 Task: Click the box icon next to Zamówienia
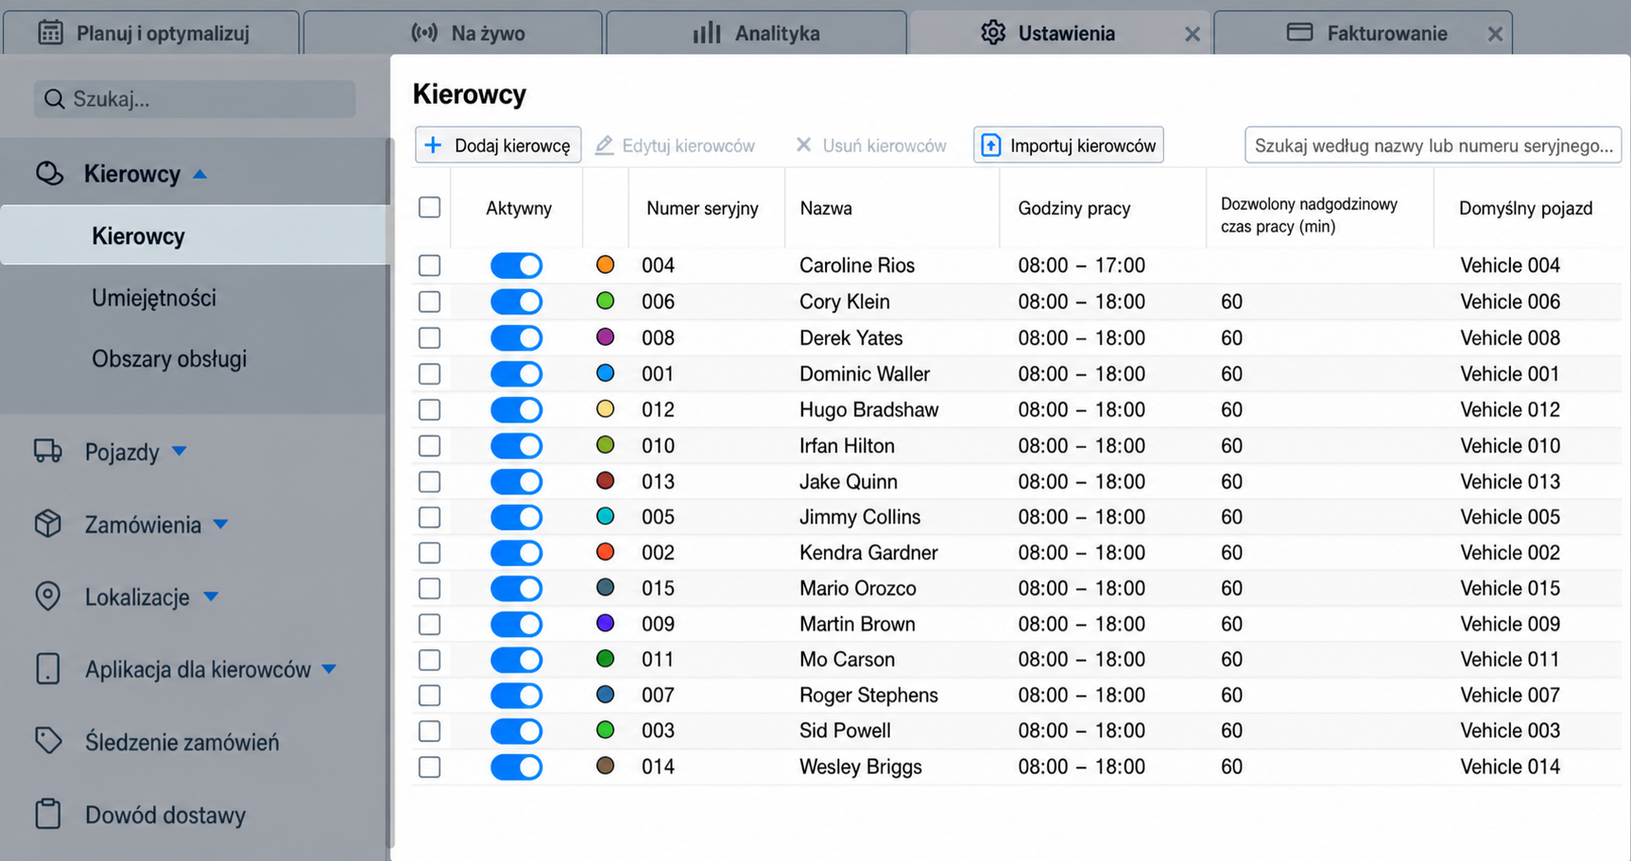click(48, 524)
